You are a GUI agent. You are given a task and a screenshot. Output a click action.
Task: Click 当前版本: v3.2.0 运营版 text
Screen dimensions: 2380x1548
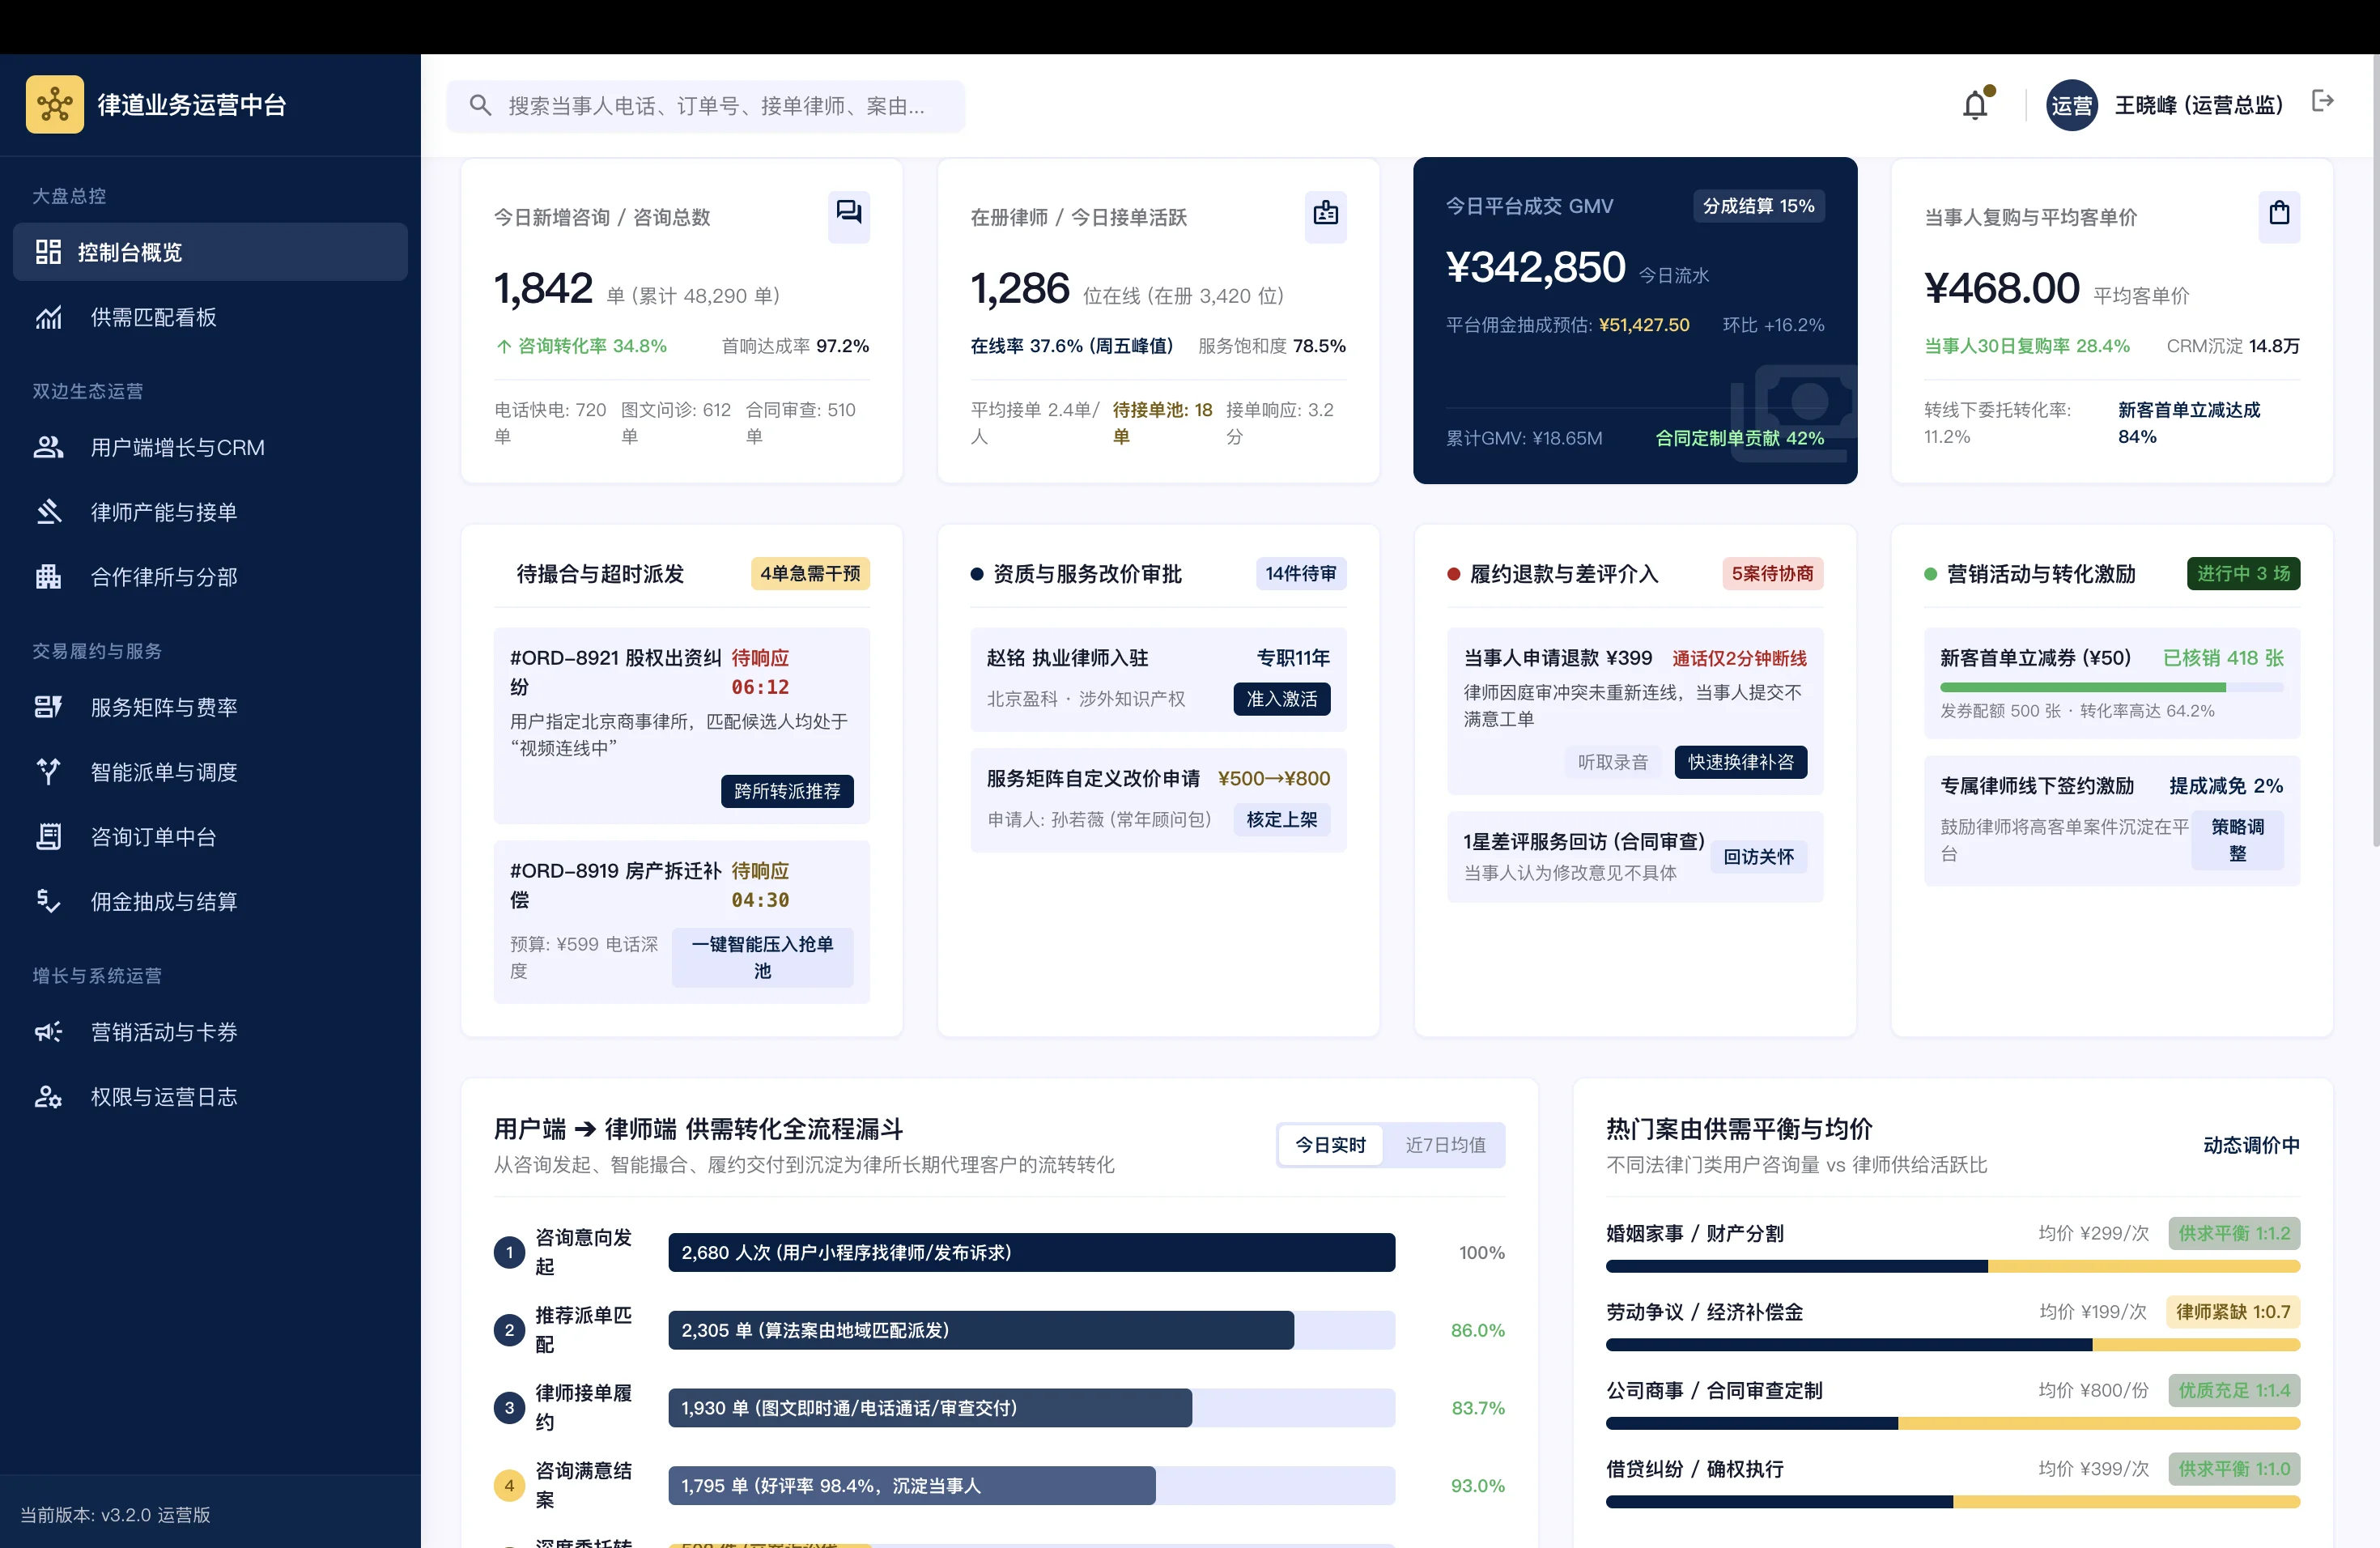tap(115, 1515)
